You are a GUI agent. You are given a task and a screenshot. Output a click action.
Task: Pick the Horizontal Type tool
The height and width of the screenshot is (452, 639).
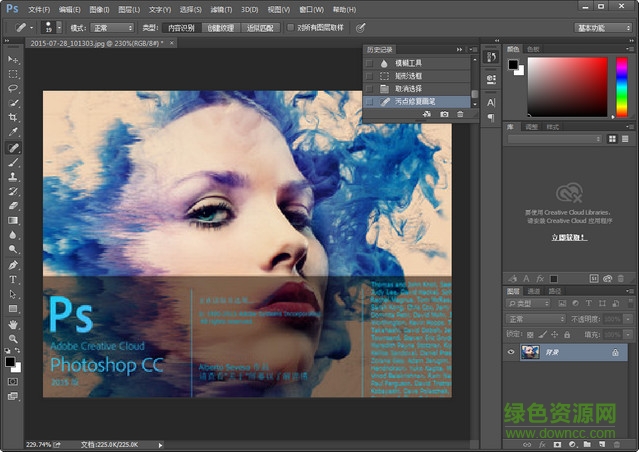pos(13,280)
